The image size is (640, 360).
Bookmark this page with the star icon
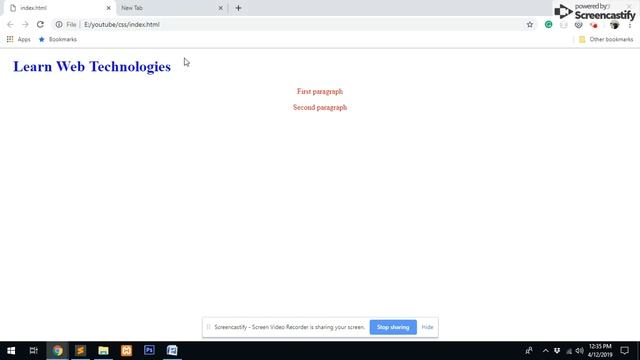530,24
